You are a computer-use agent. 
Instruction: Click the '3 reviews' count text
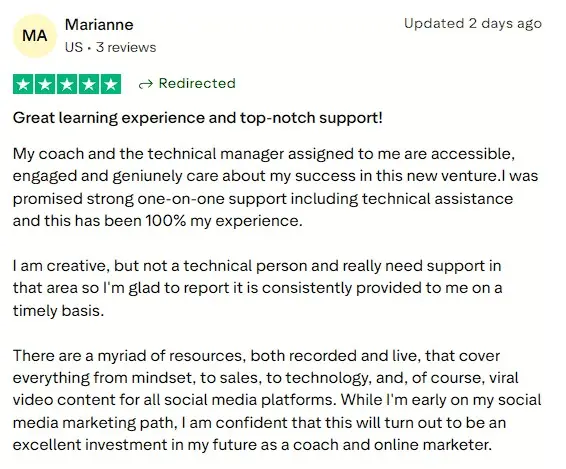(x=126, y=47)
